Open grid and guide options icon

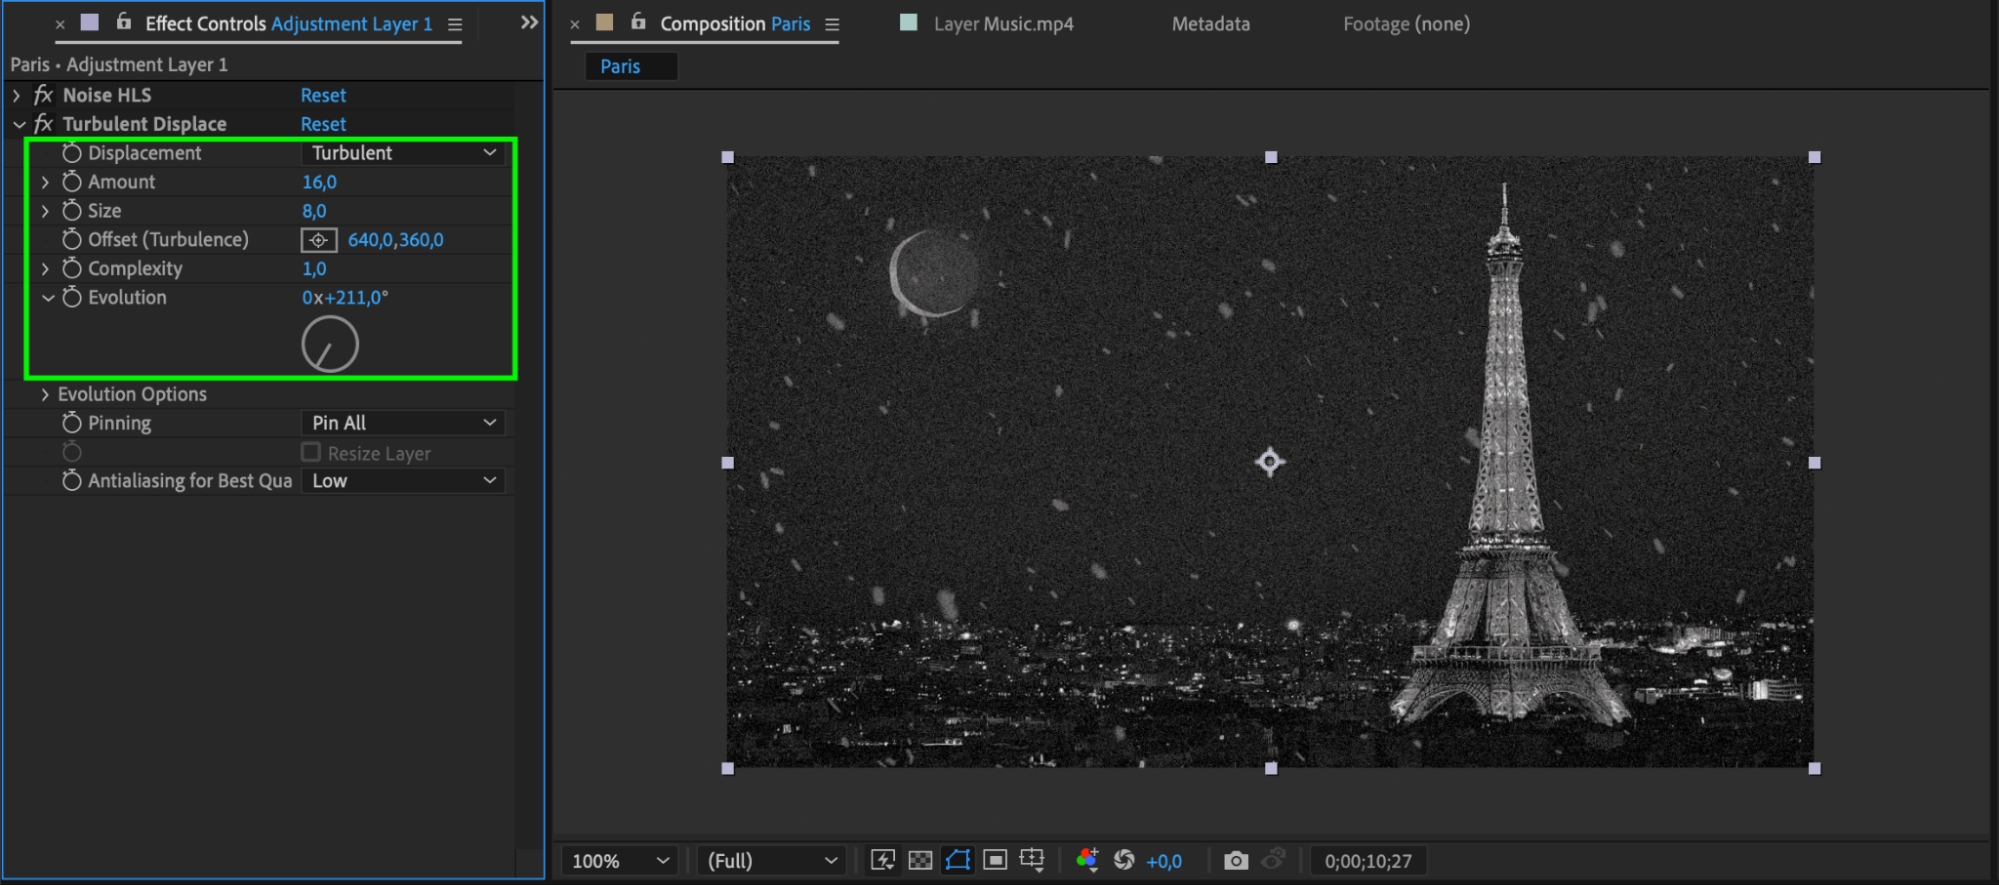(x=1032, y=860)
